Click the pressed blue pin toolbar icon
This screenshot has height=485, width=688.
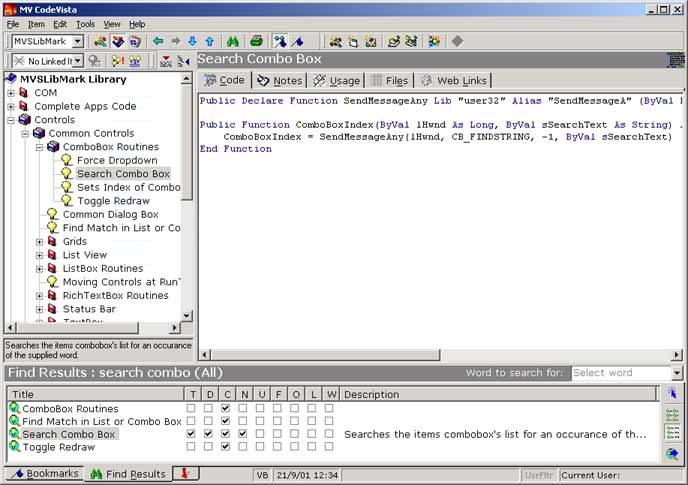pyautogui.click(x=280, y=41)
